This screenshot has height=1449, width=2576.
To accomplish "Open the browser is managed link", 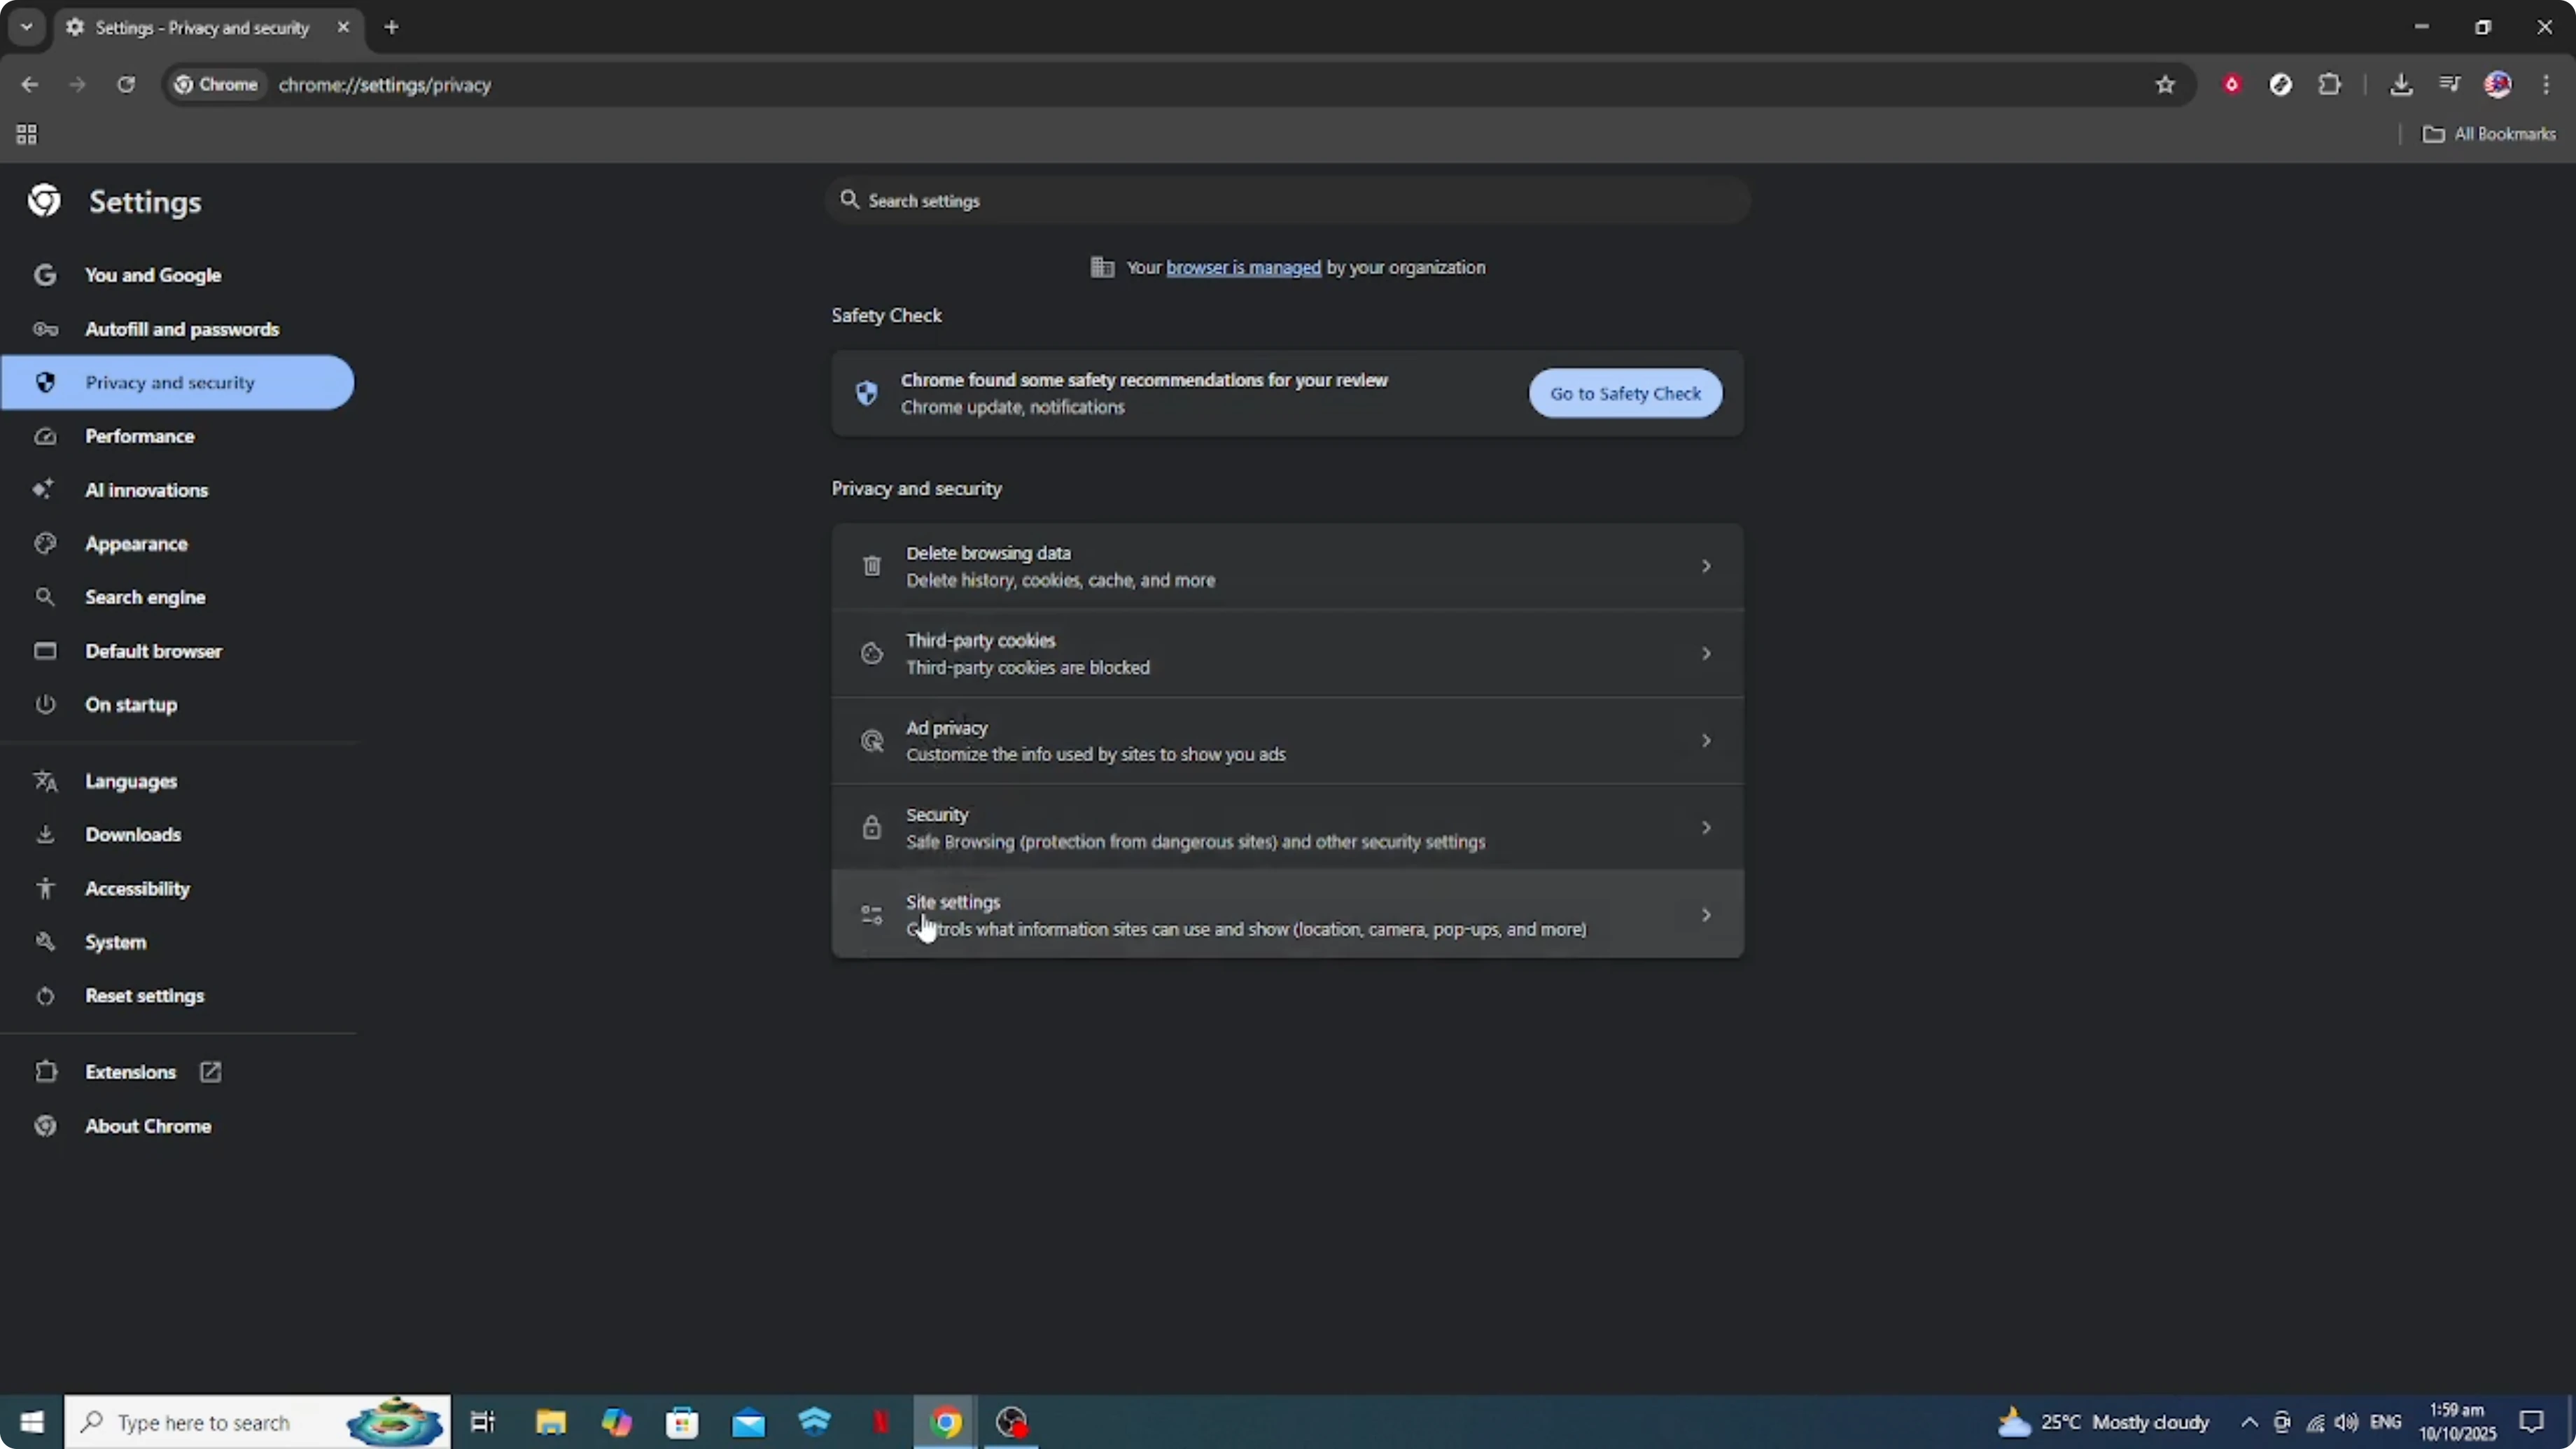I will click(x=1241, y=267).
